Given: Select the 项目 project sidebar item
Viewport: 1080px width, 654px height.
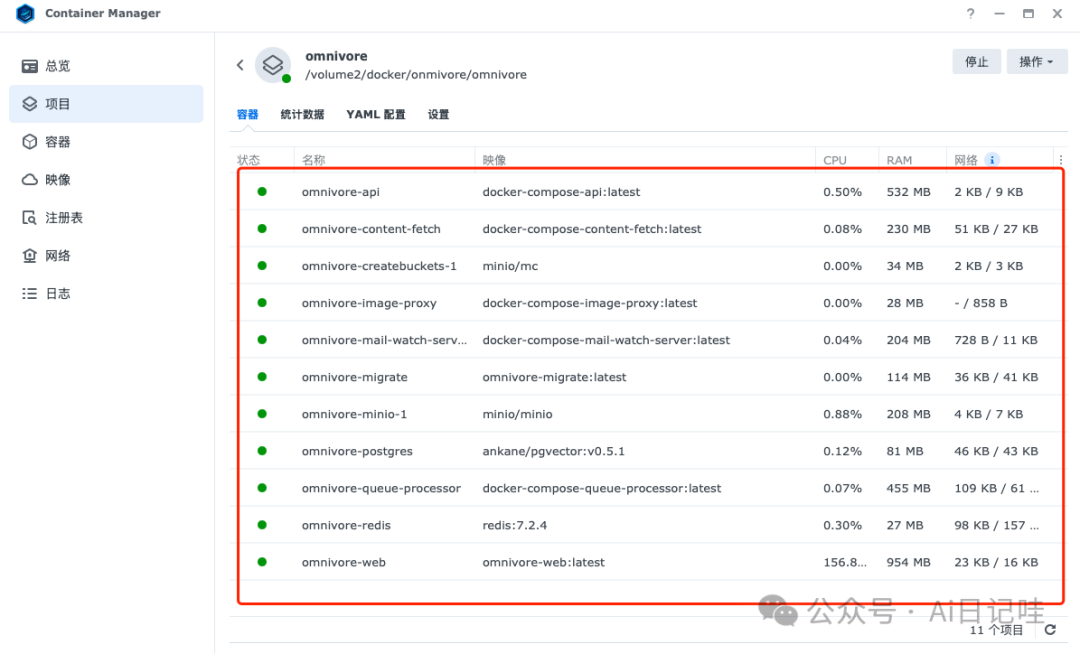Looking at the screenshot, I should click(x=106, y=104).
